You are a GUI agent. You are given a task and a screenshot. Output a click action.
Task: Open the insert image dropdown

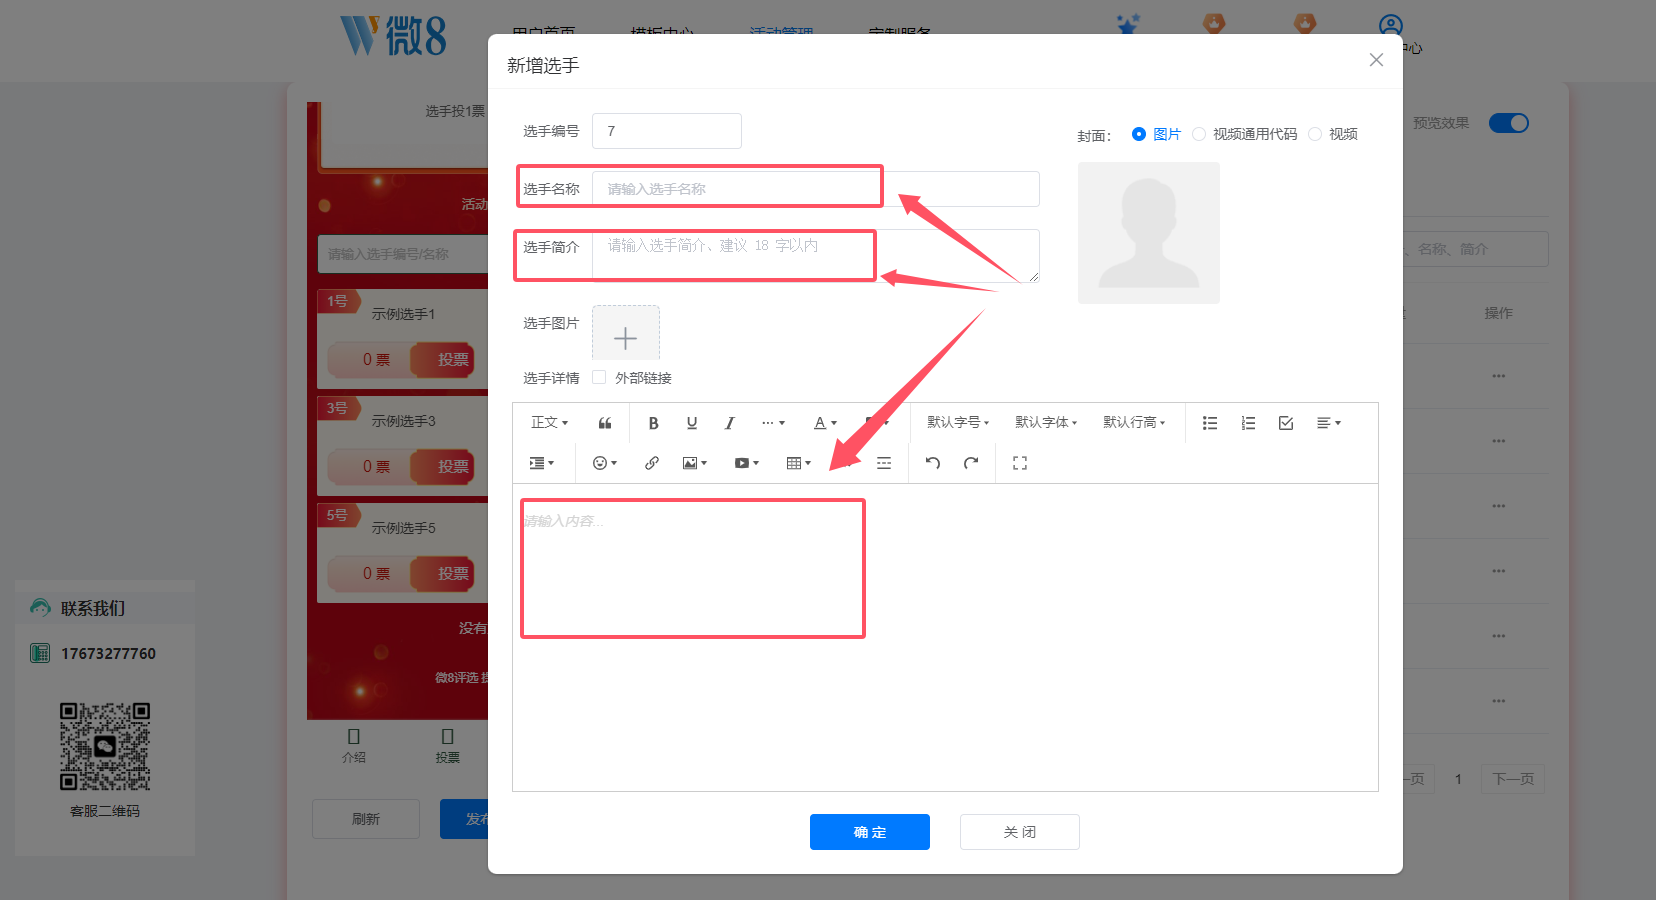[x=695, y=463]
